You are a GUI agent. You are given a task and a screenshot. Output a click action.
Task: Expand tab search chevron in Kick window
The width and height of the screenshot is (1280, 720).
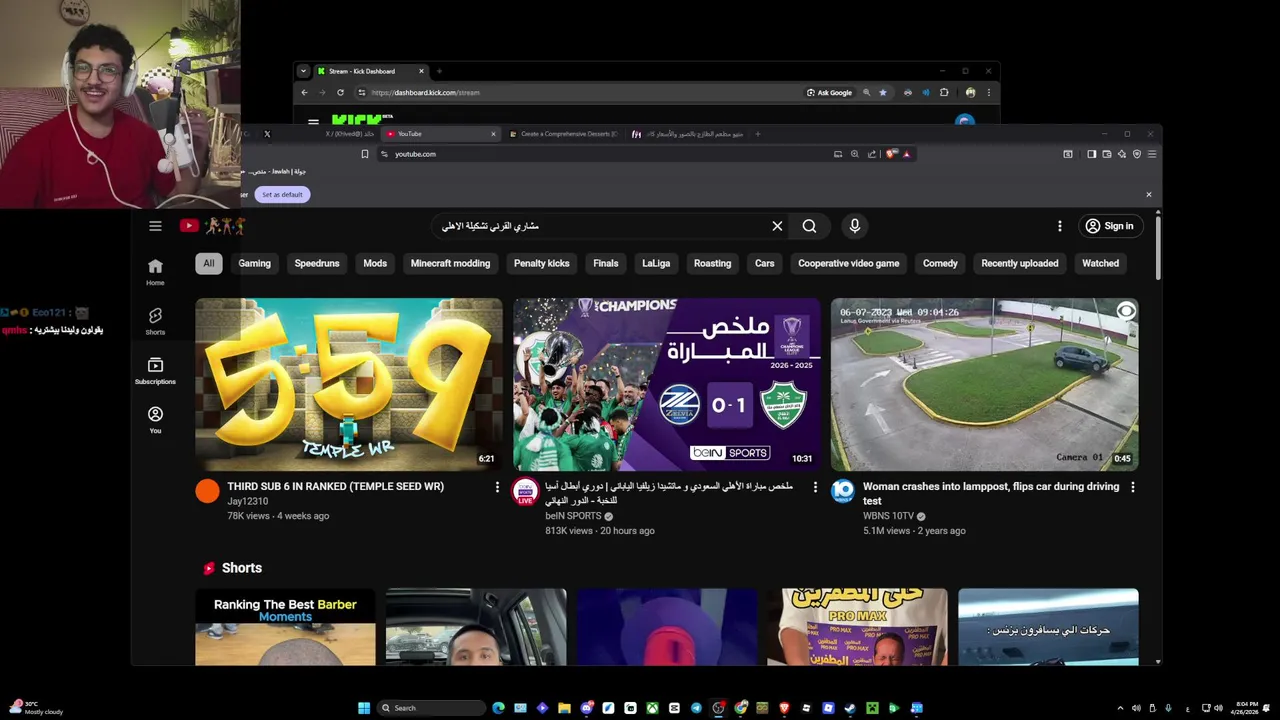(x=303, y=71)
